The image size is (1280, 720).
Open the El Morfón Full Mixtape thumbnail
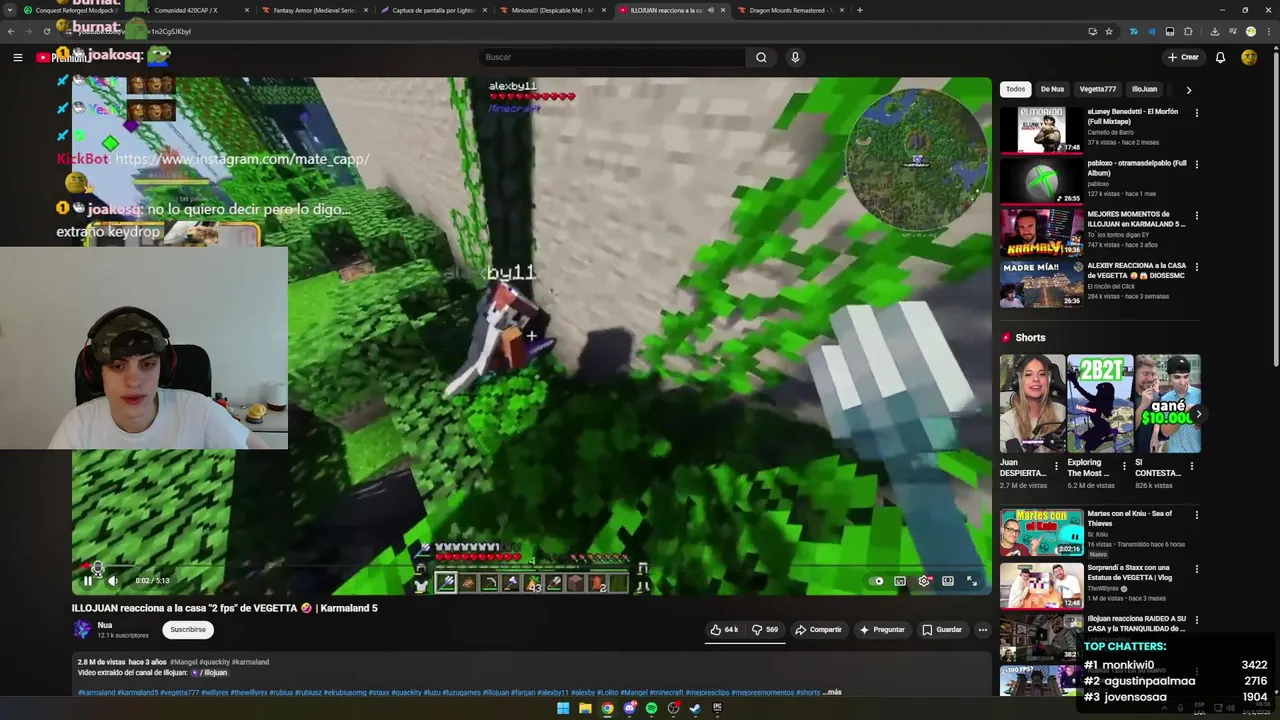(x=1041, y=129)
